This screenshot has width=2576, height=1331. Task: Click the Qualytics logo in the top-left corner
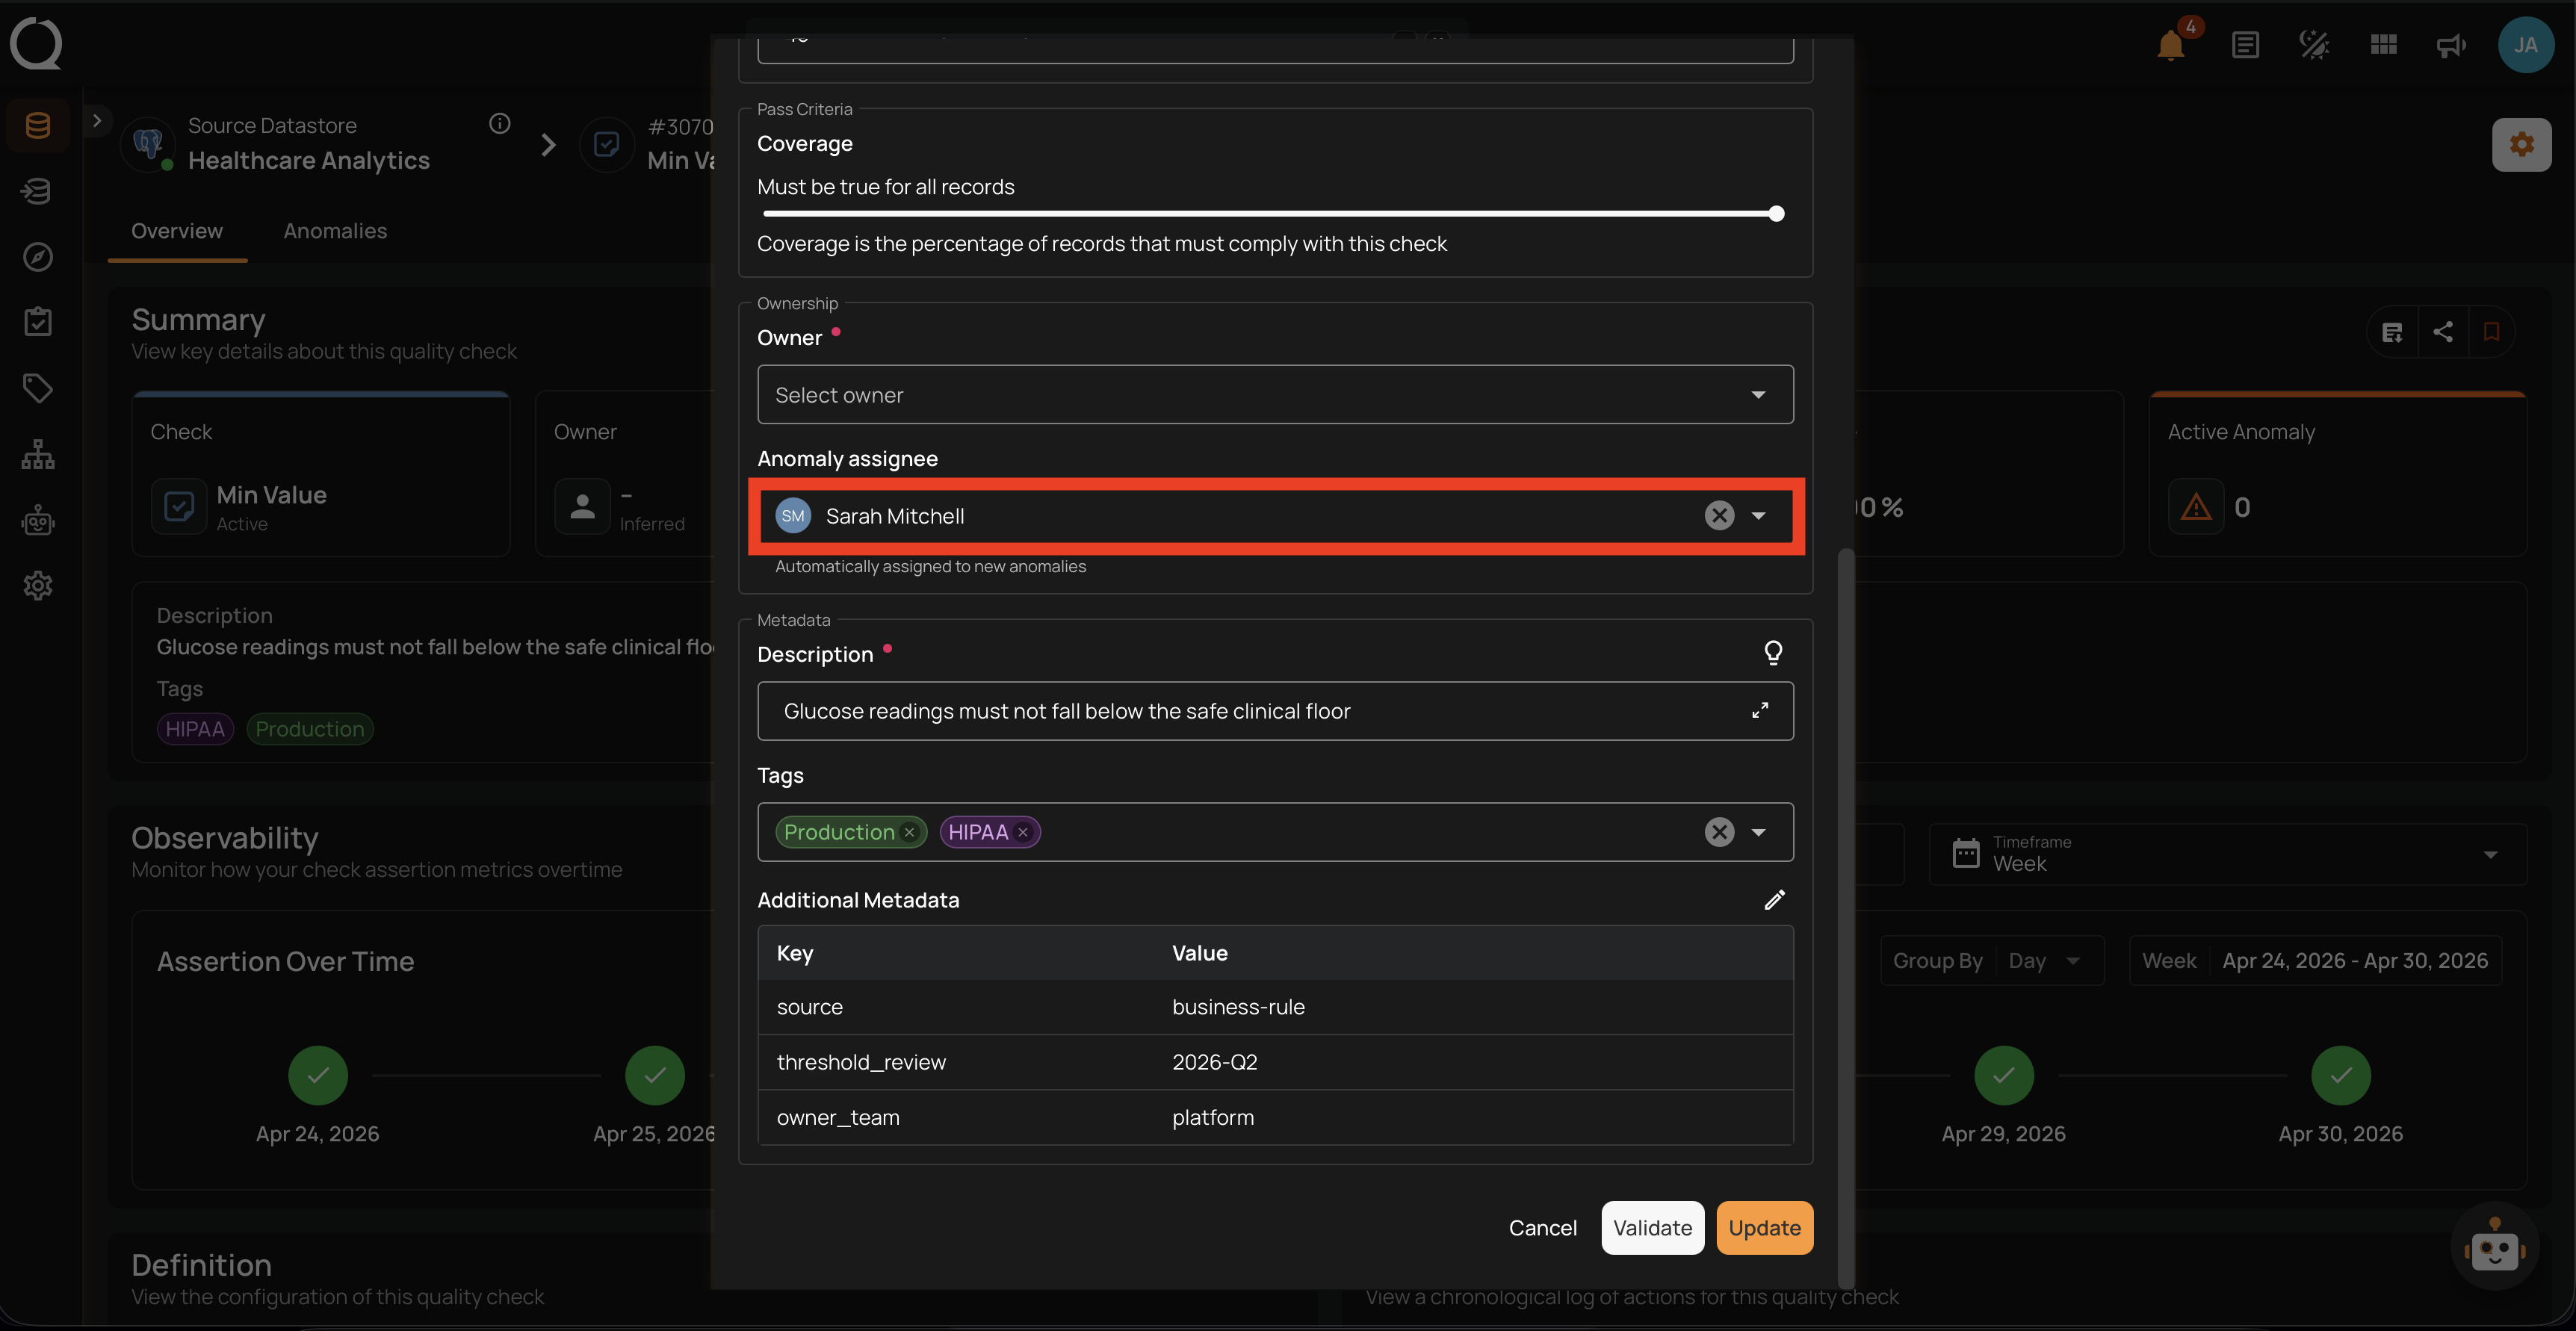(x=36, y=44)
